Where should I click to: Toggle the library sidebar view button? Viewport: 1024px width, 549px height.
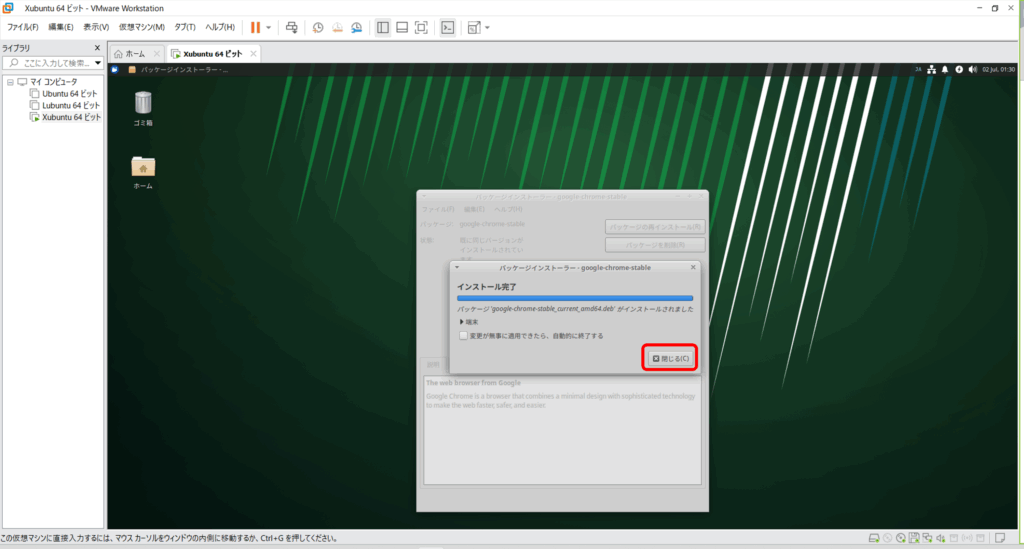click(382, 27)
